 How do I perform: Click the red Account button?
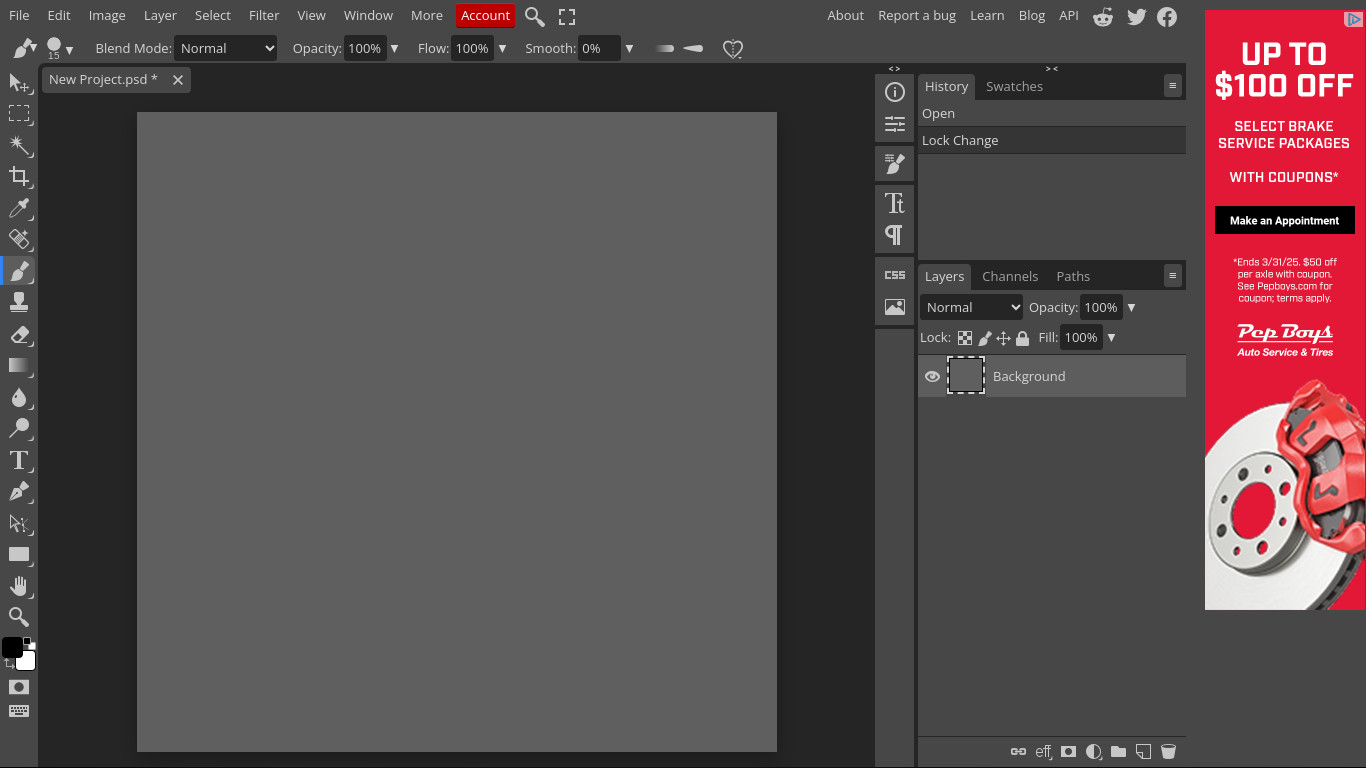(485, 15)
